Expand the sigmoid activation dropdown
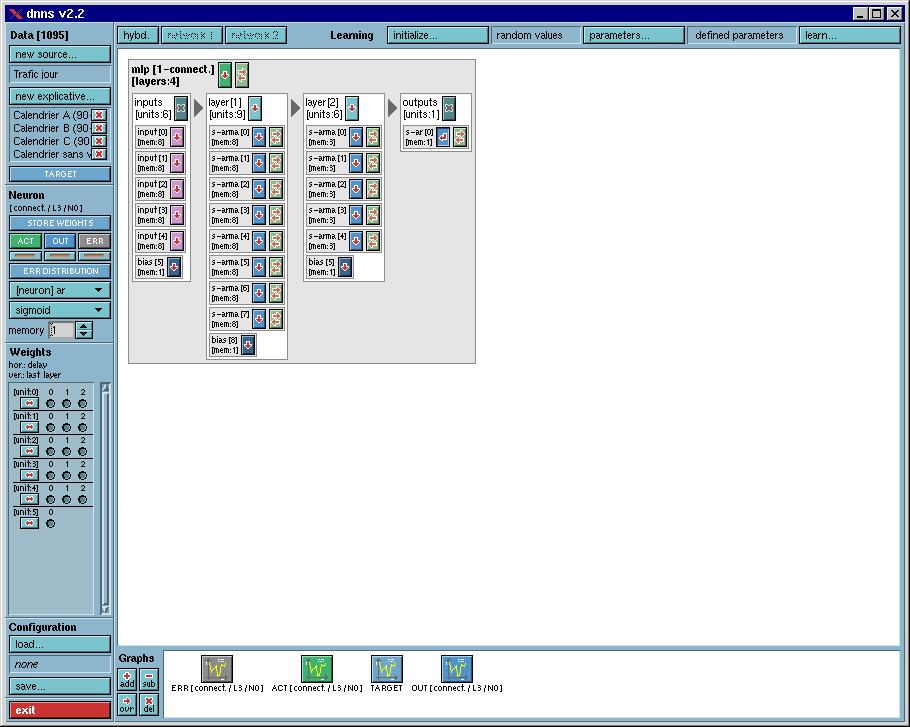 (x=60, y=310)
